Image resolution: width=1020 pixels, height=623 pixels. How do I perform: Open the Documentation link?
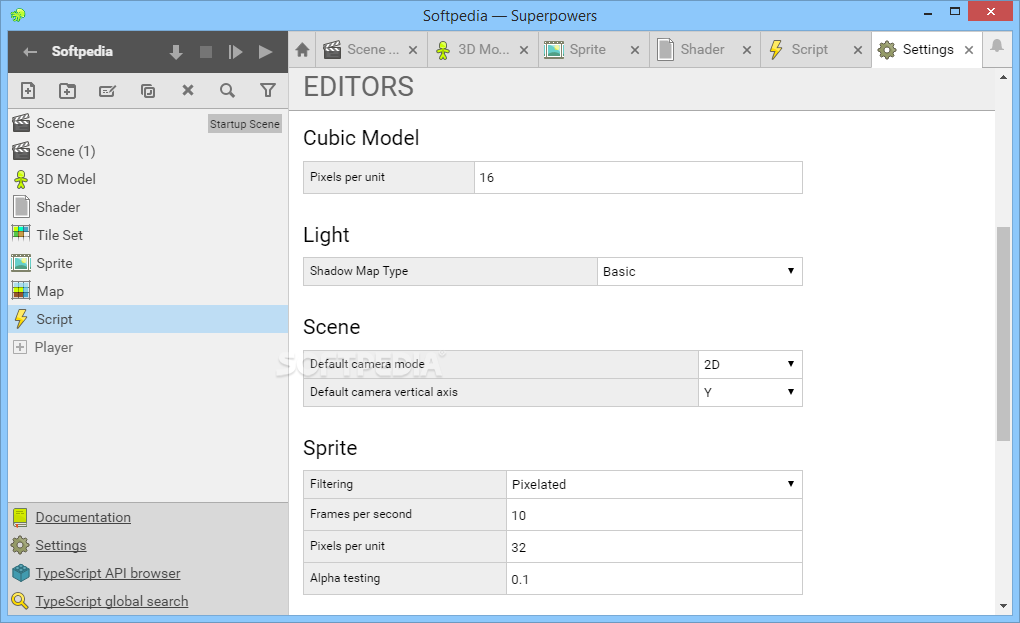pos(83,518)
